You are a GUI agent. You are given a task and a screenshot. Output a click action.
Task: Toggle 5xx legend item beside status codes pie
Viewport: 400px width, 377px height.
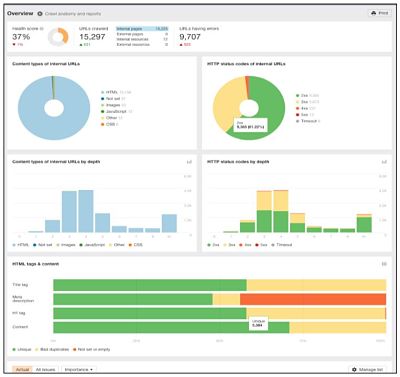click(305, 115)
